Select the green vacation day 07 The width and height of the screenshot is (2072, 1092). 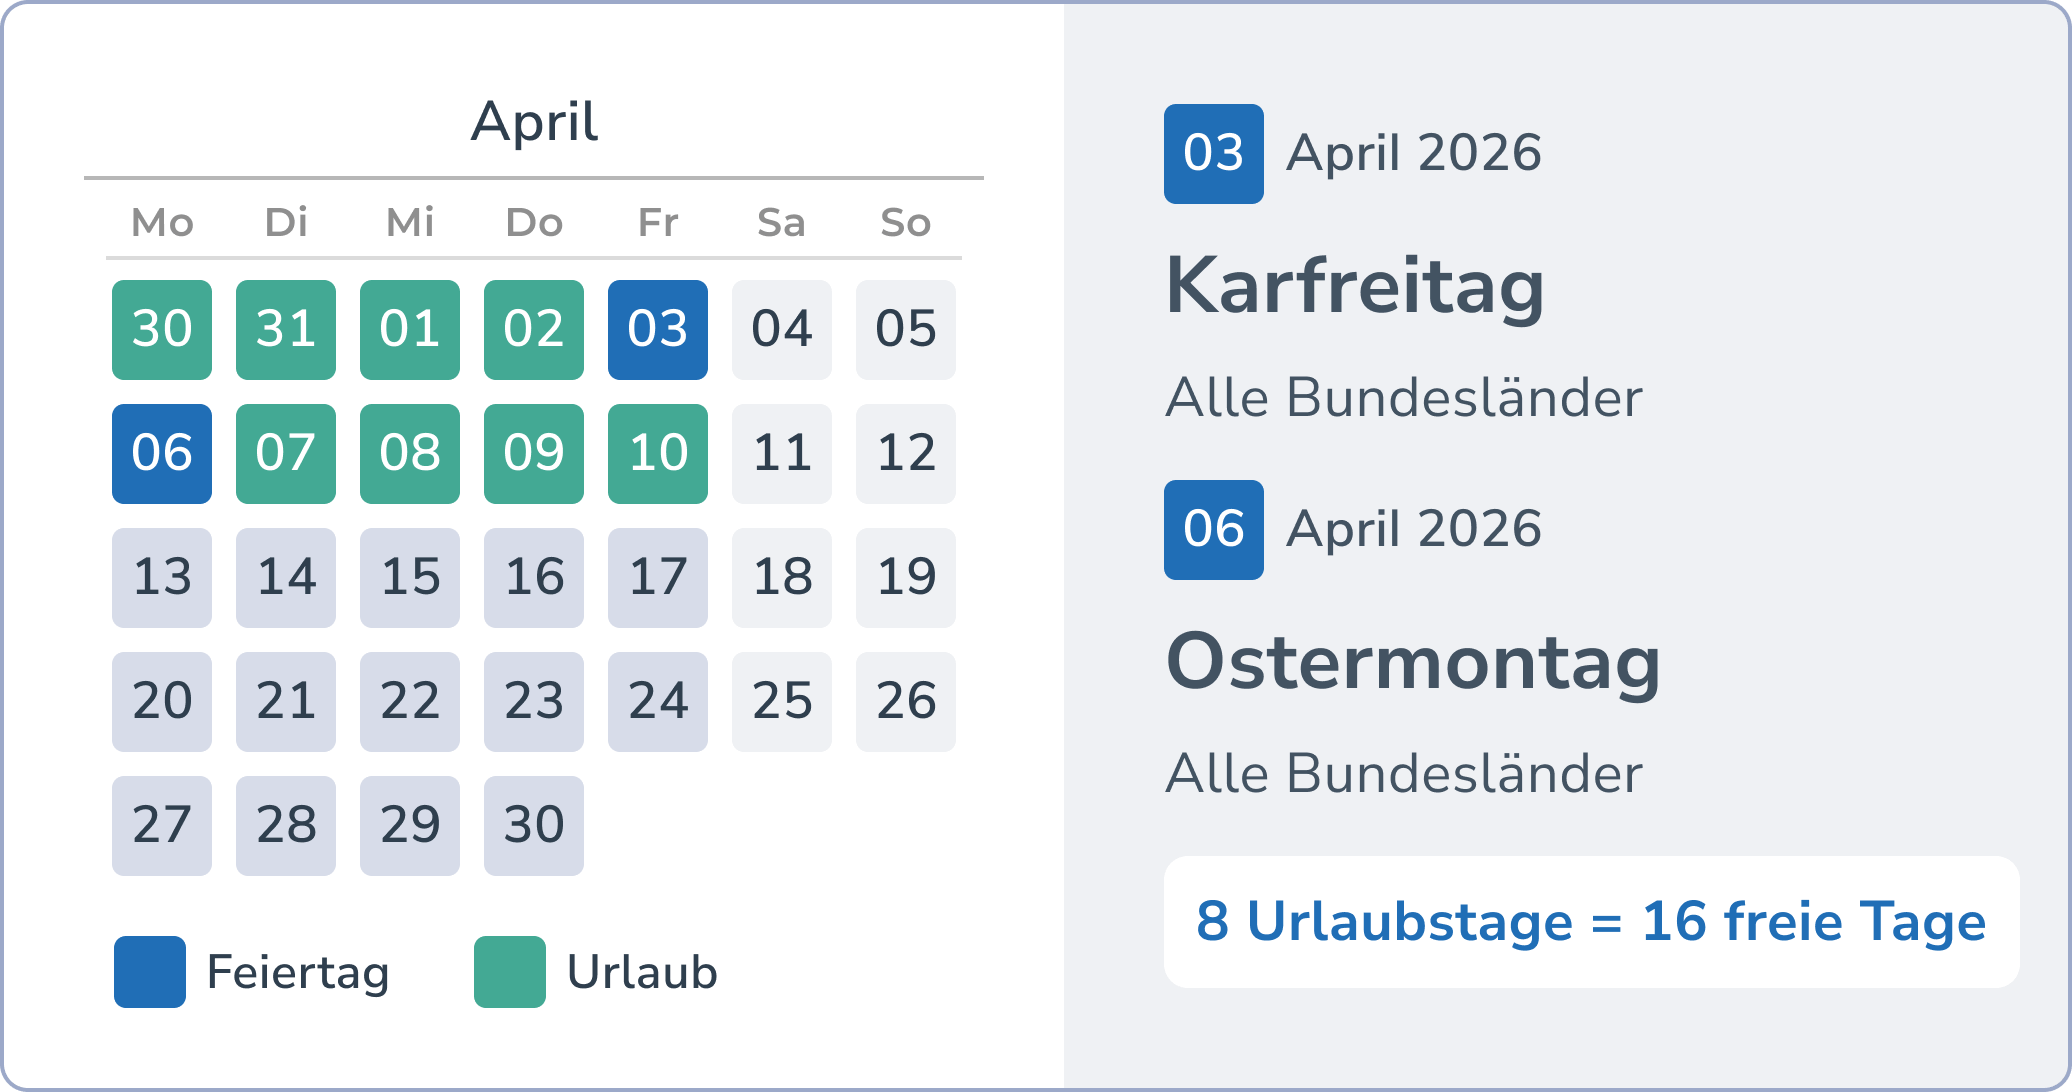tap(285, 453)
